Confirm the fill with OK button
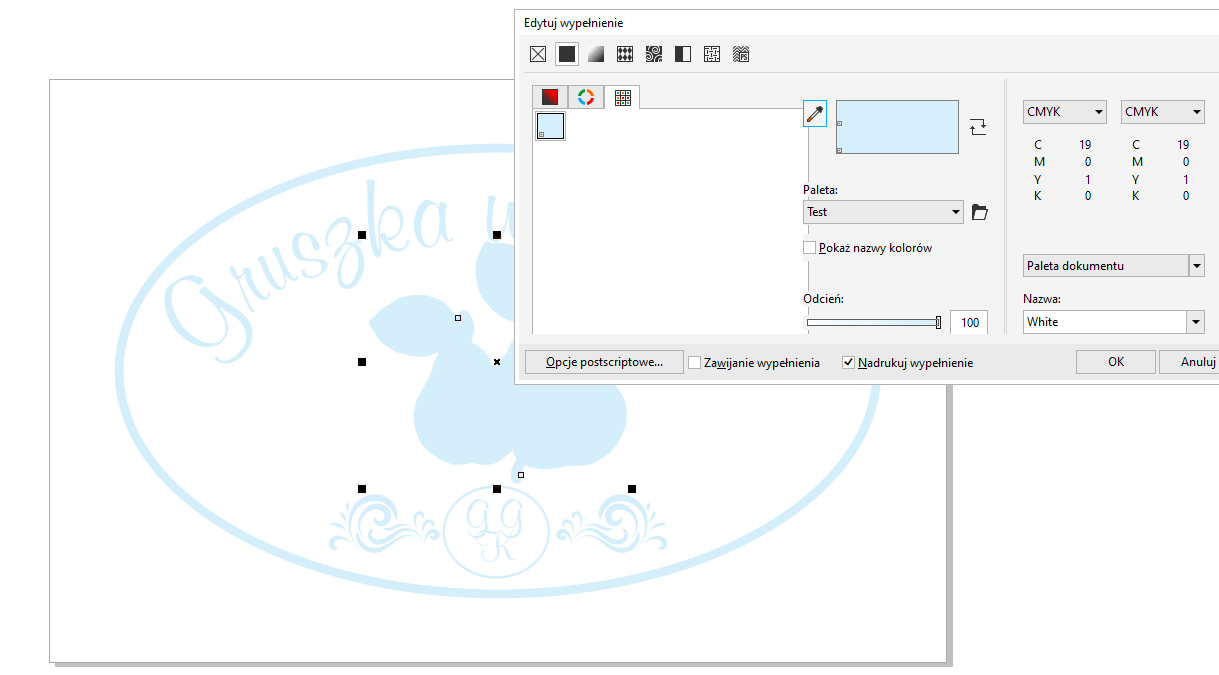This screenshot has width=1219, height=675. click(x=1115, y=362)
